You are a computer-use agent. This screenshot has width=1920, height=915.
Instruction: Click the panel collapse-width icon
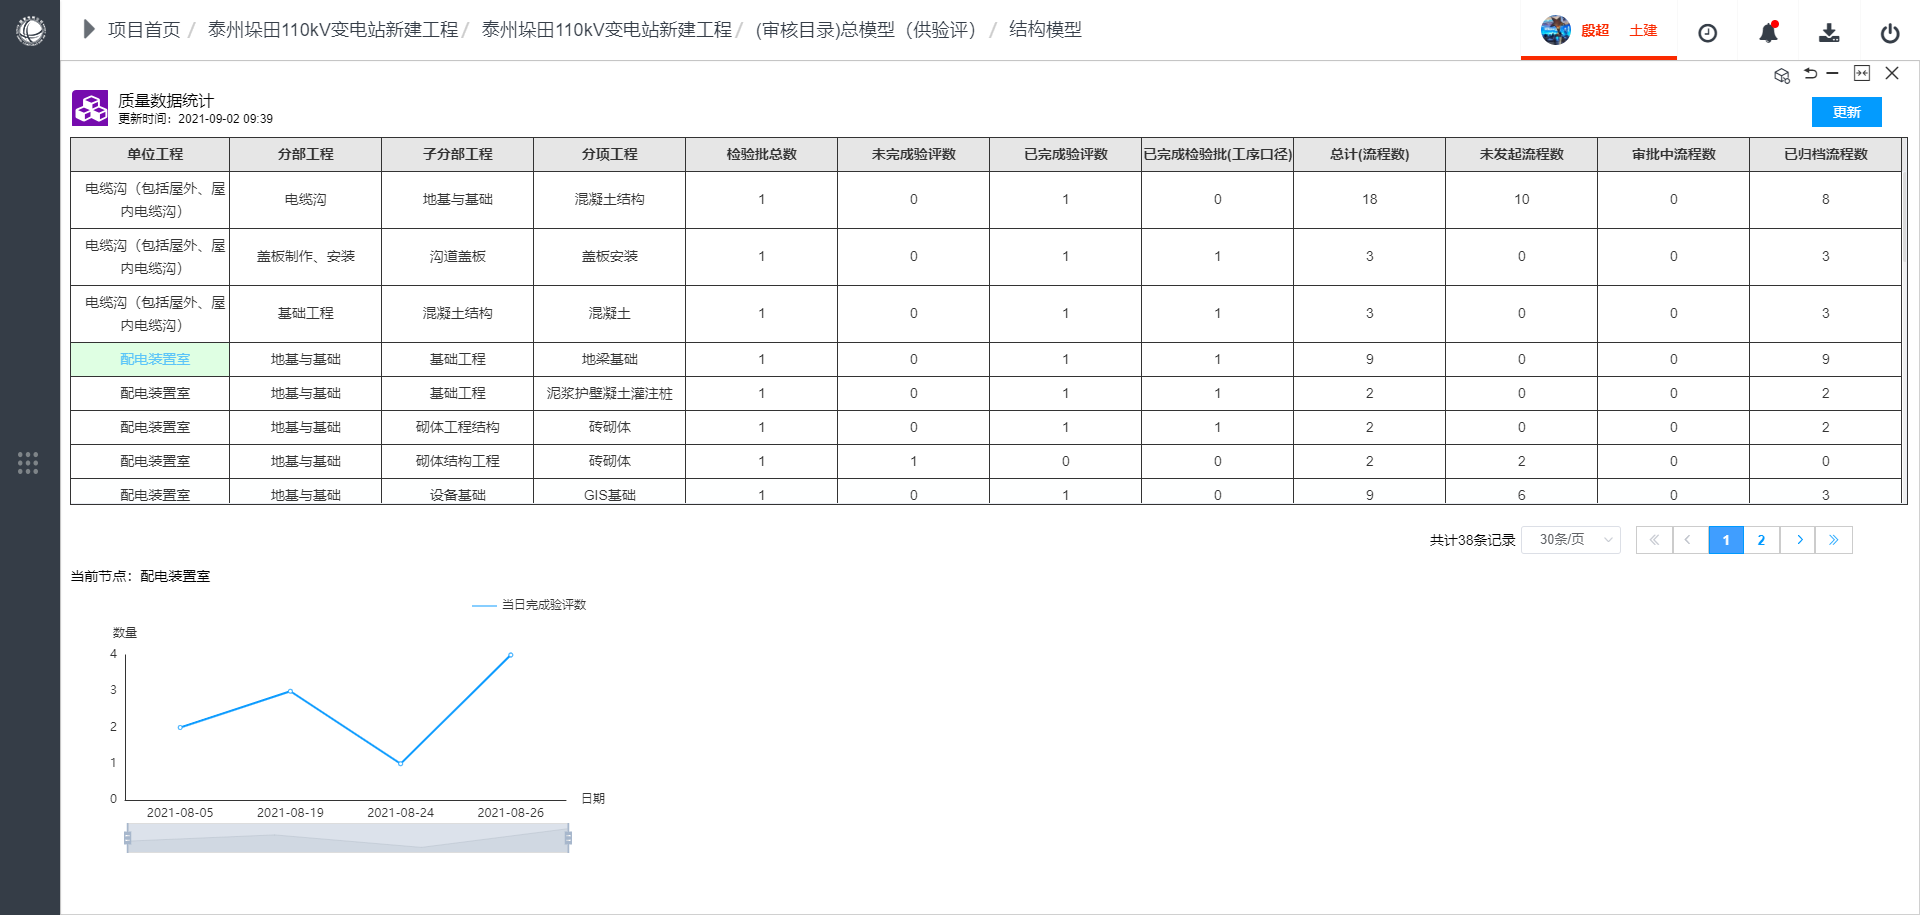point(1861,73)
